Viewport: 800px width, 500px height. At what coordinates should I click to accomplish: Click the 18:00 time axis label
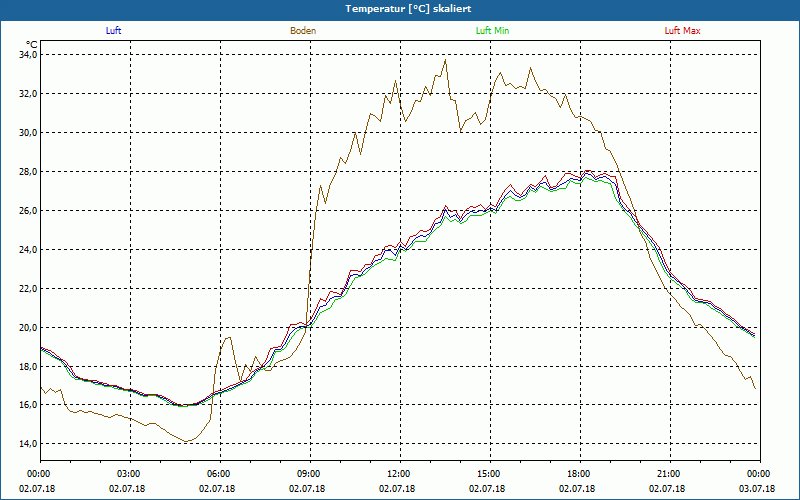pos(580,474)
